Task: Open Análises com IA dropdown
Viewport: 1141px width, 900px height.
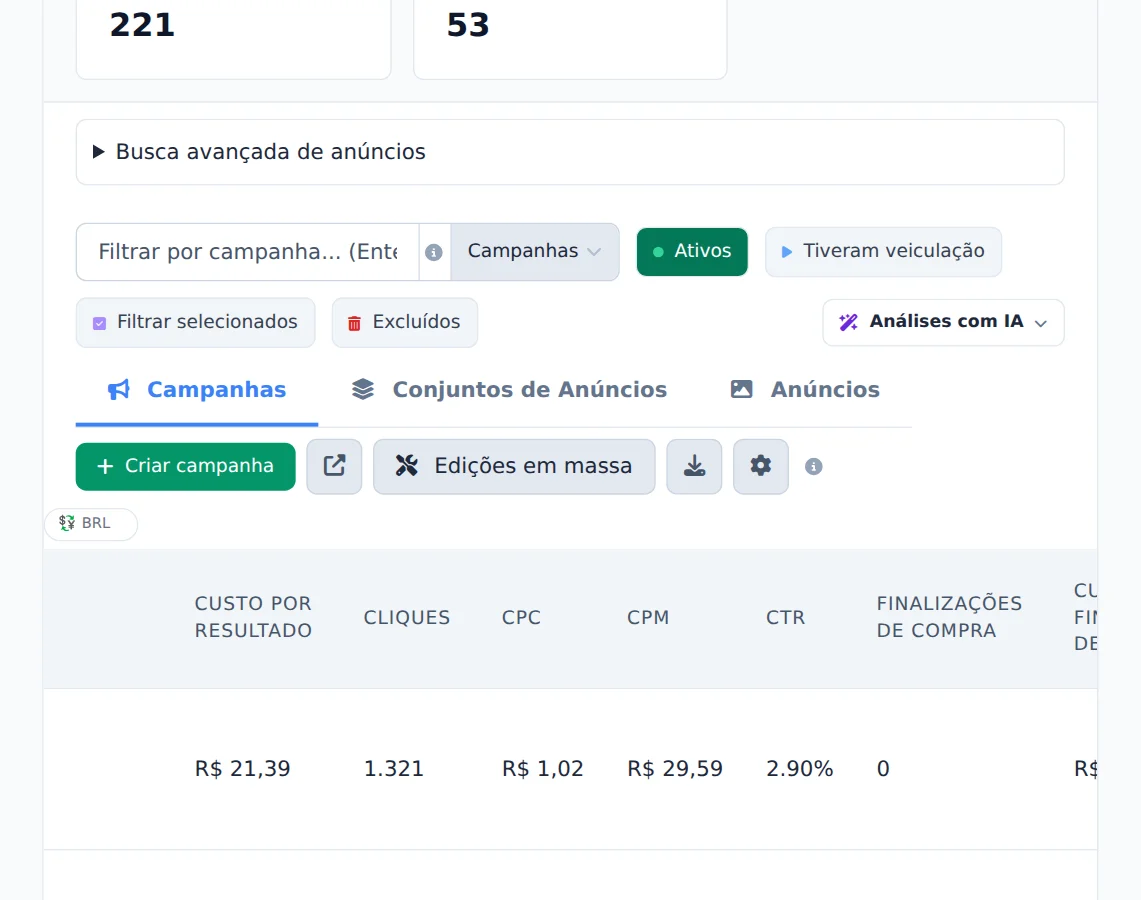Action: 943,322
